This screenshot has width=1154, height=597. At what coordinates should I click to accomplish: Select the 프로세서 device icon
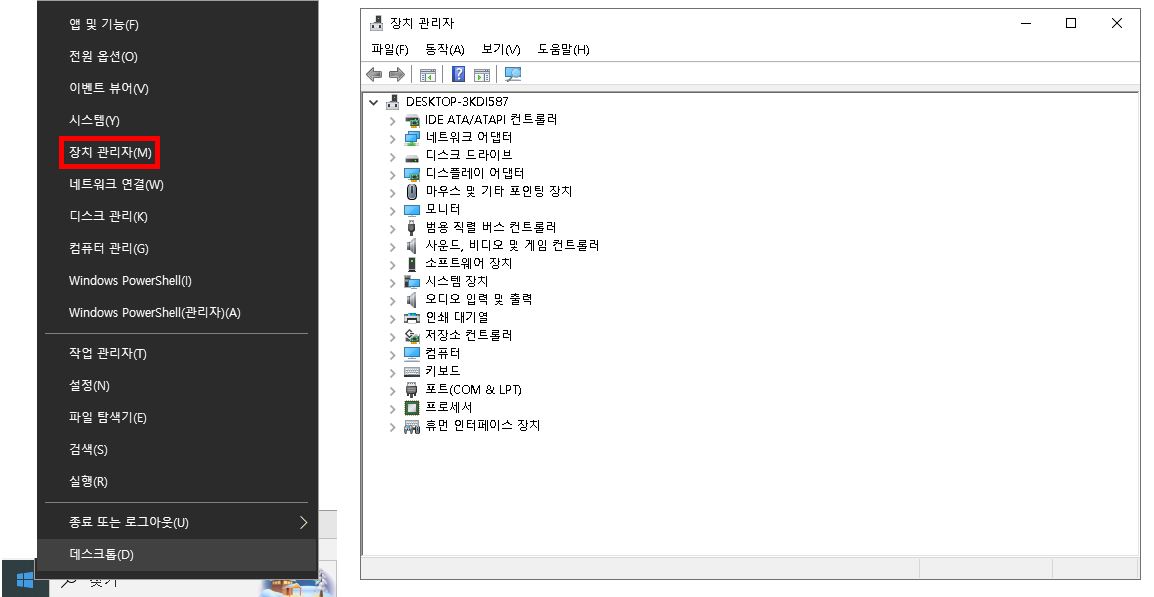coord(410,407)
